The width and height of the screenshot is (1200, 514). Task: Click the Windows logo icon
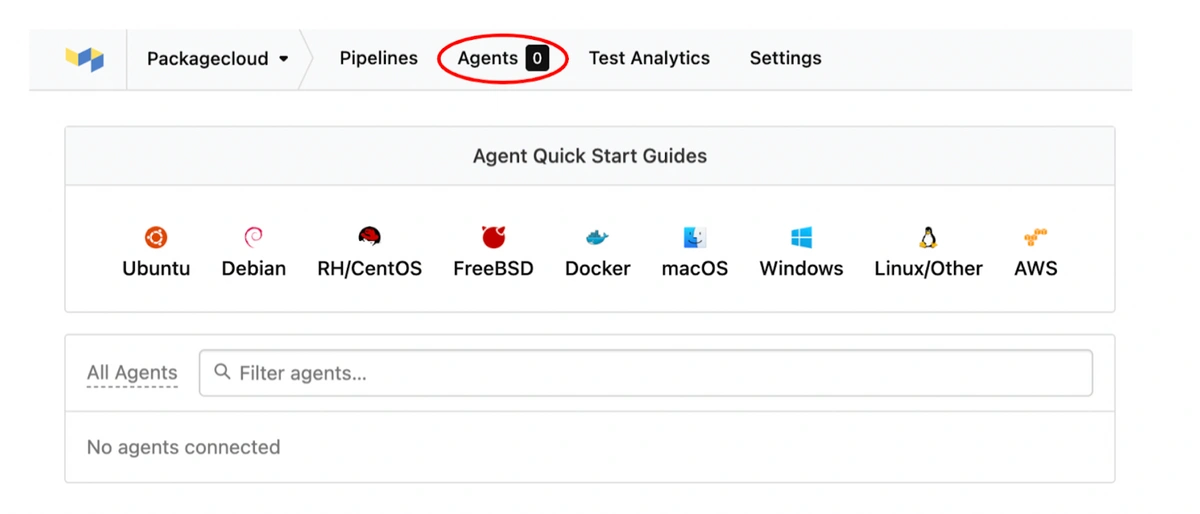(x=801, y=237)
